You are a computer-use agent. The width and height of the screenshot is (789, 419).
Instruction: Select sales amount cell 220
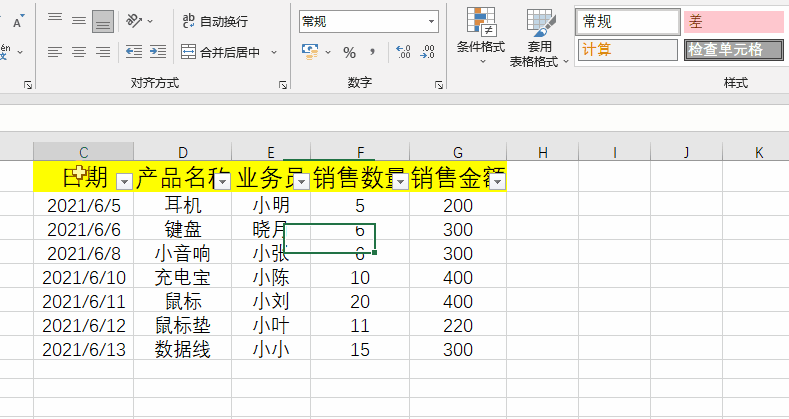458,325
